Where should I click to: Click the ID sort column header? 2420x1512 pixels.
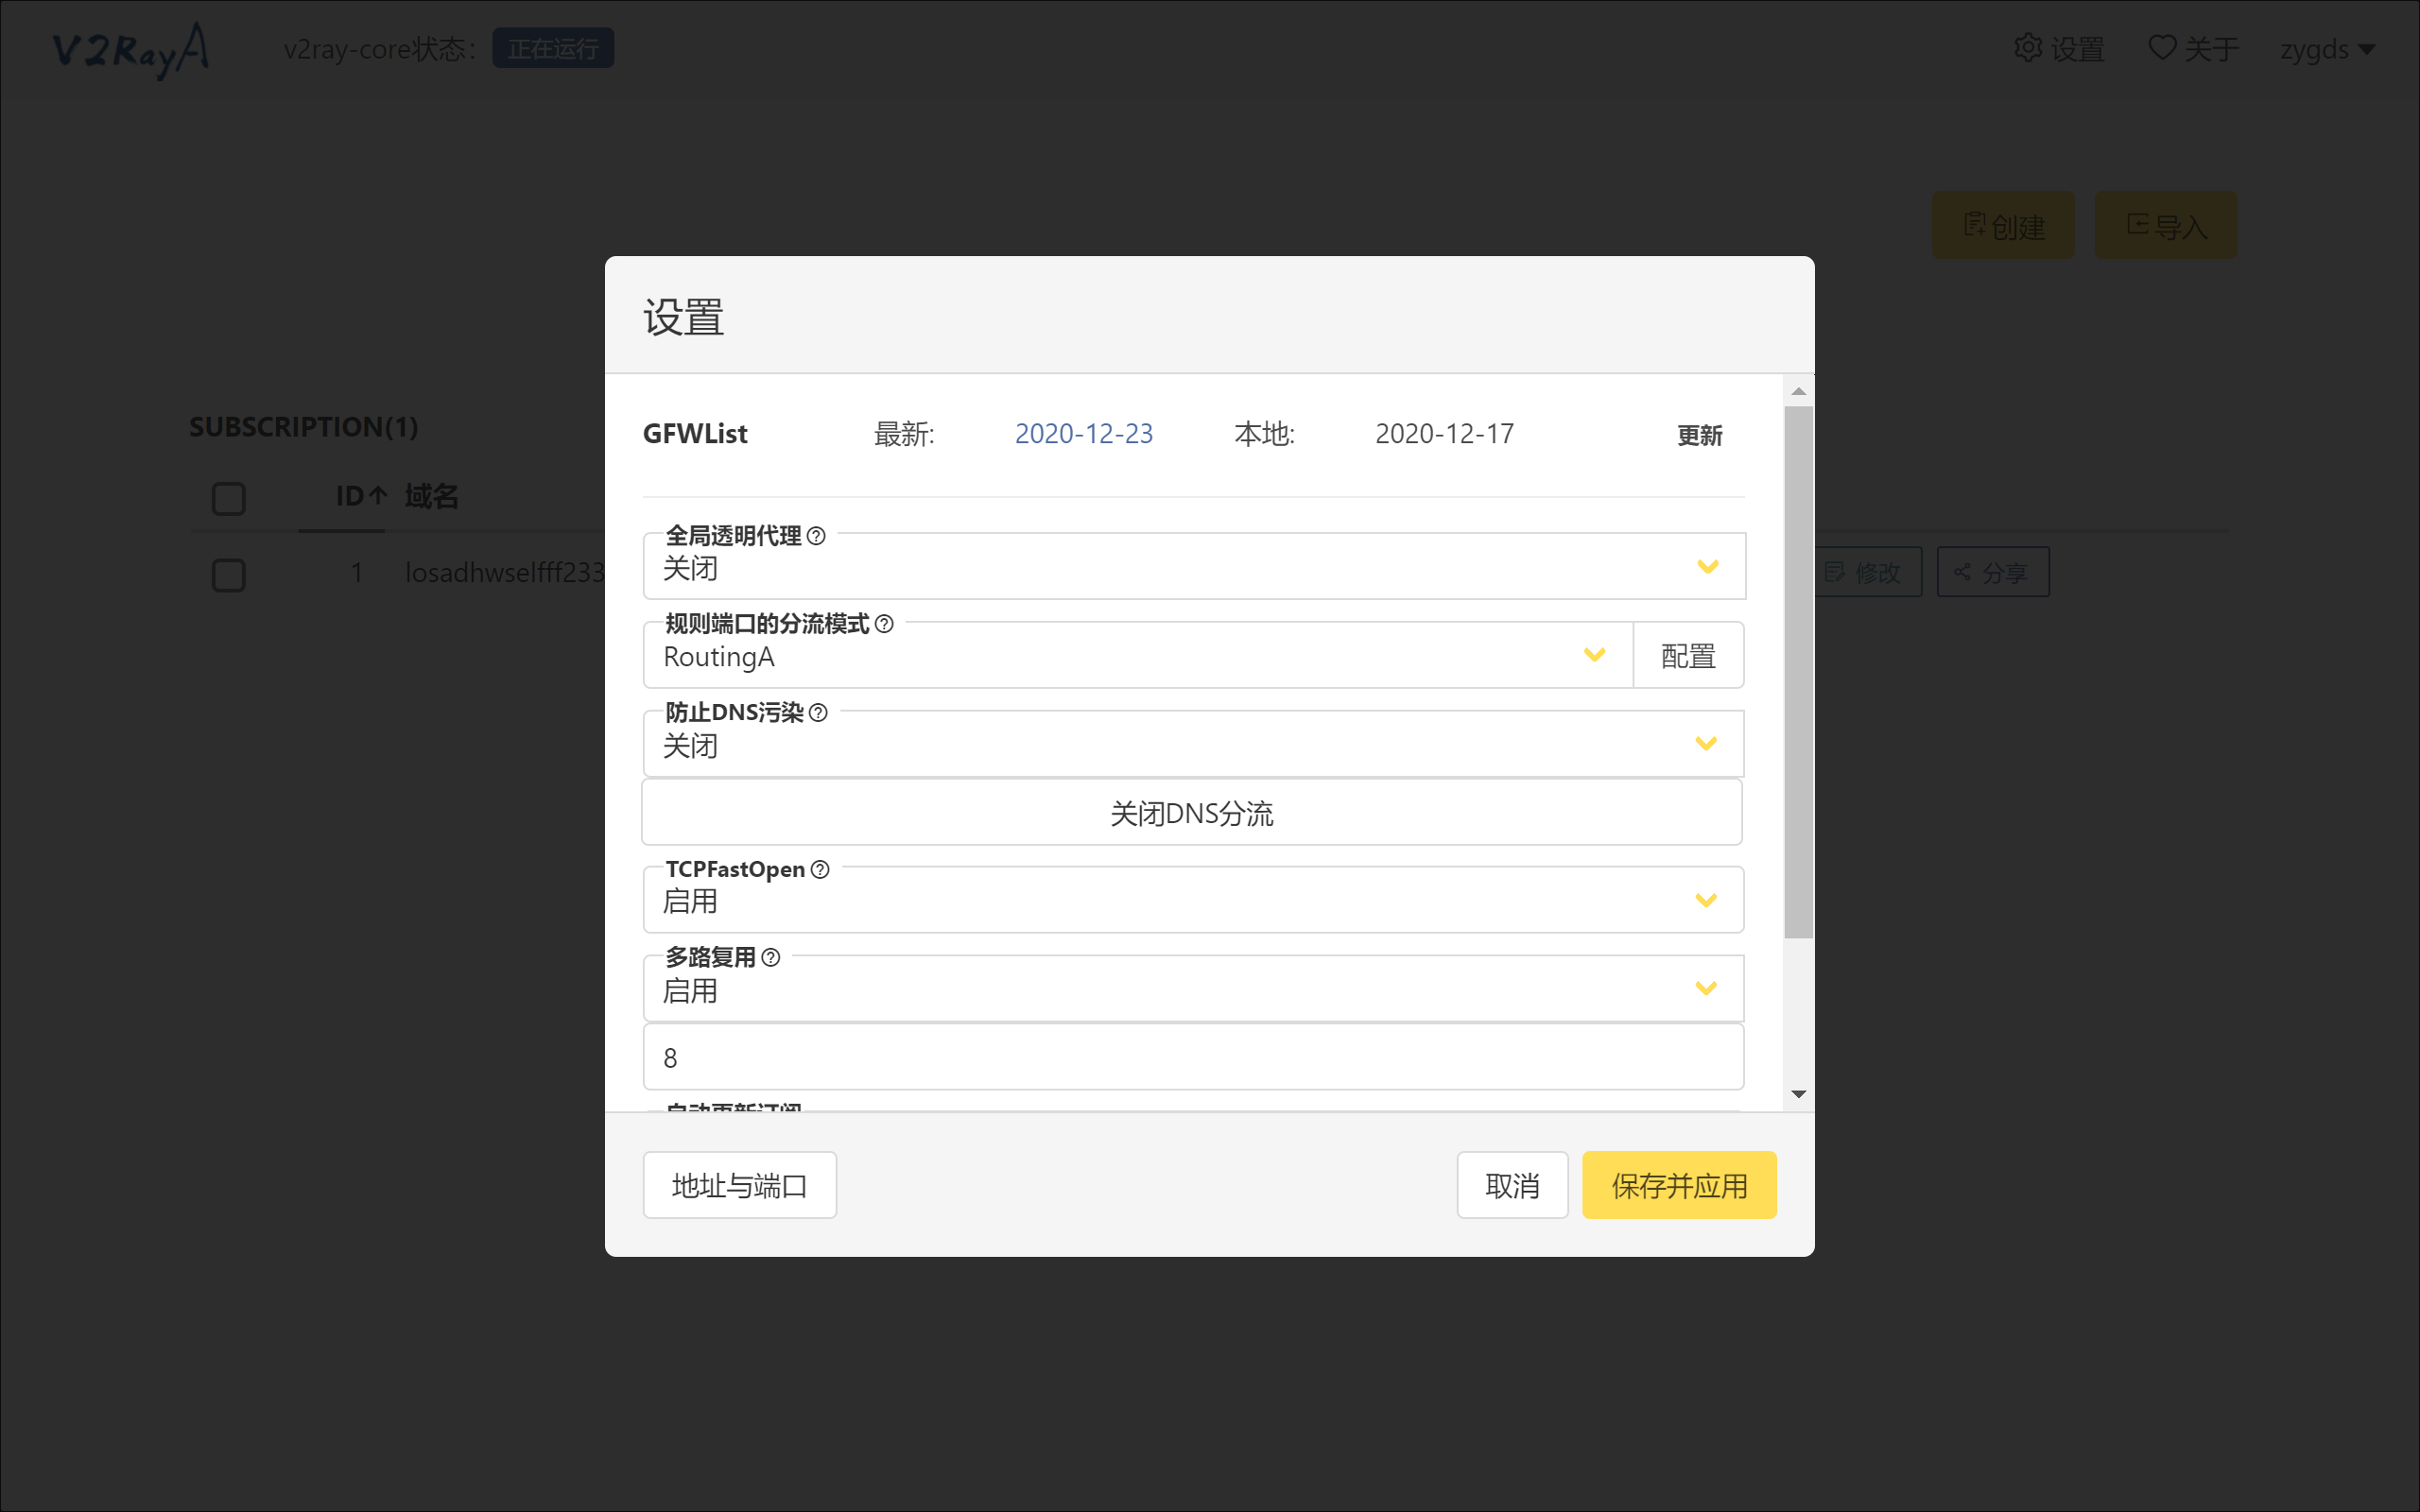361,496
